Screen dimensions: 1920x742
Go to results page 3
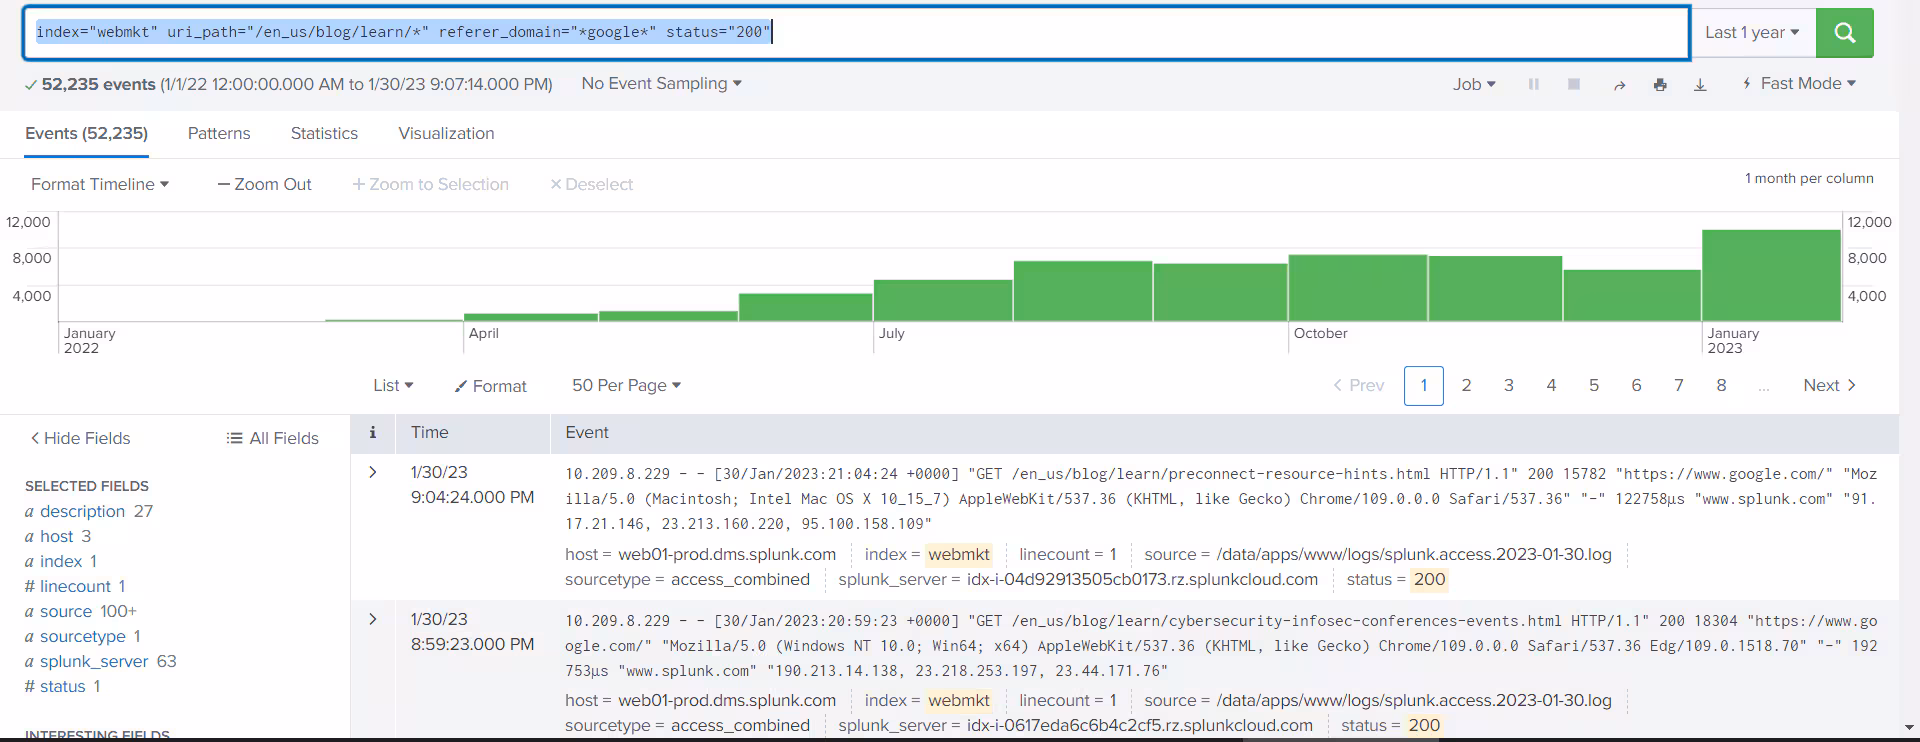[1508, 386]
